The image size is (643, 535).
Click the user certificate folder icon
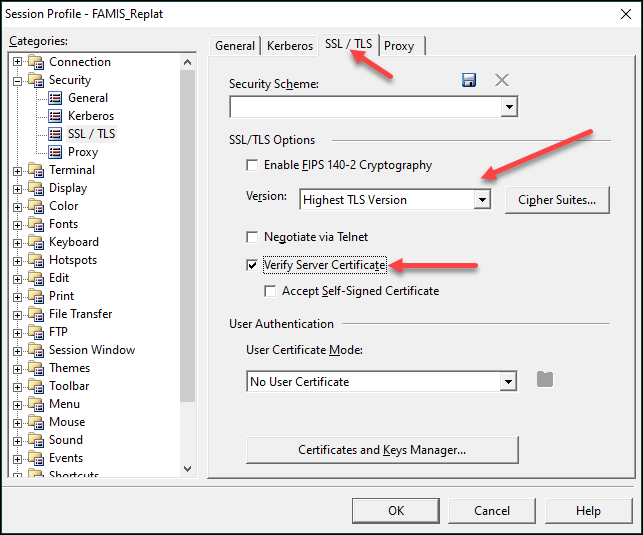click(545, 380)
